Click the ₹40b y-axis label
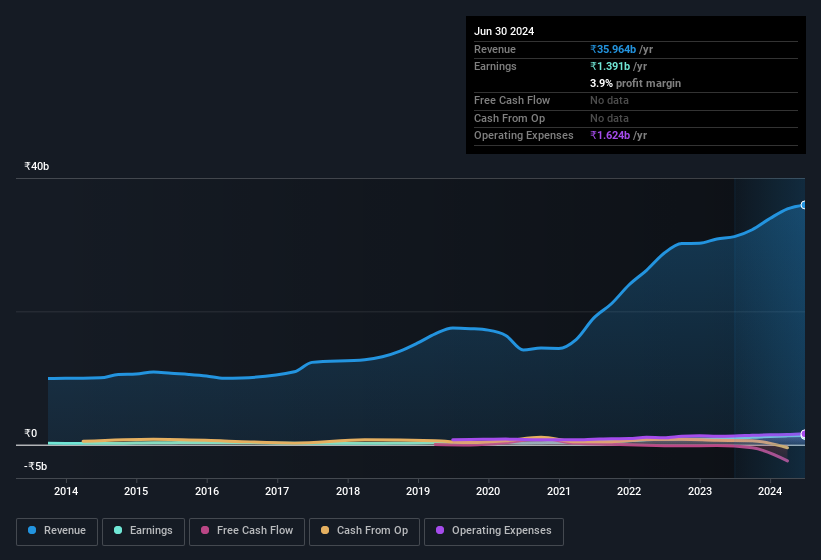821x560 pixels. pos(37,166)
